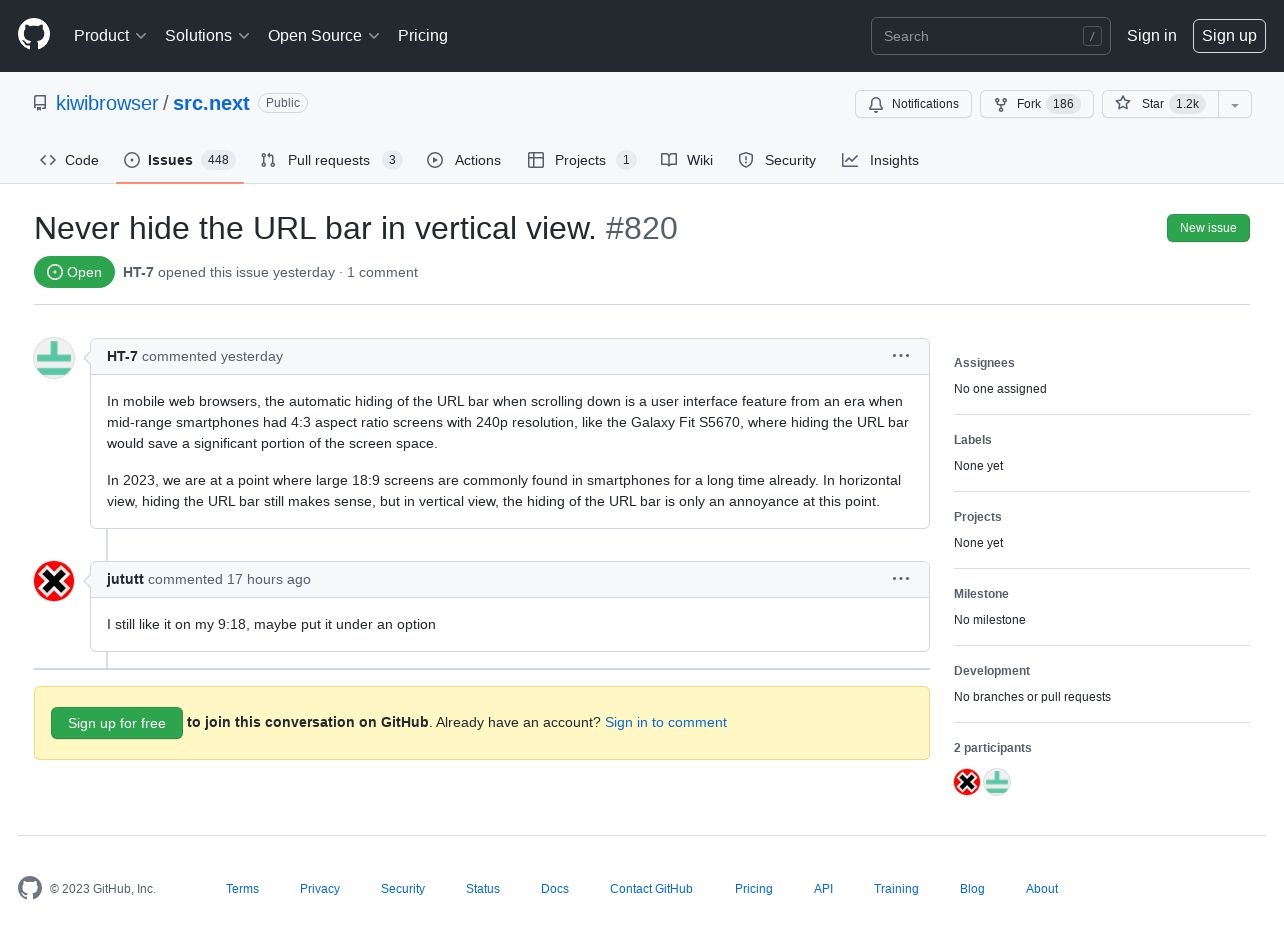Click the Milestone sidebar heading

pyautogui.click(x=981, y=594)
